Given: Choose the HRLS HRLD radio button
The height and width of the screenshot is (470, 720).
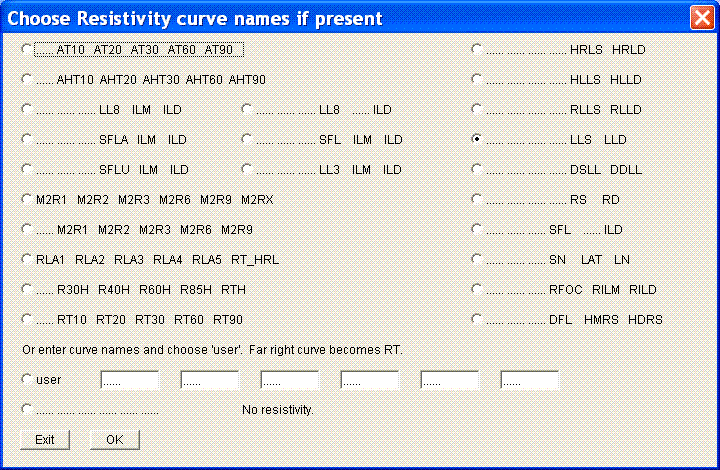Looking at the screenshot, I should click(477, 49).
